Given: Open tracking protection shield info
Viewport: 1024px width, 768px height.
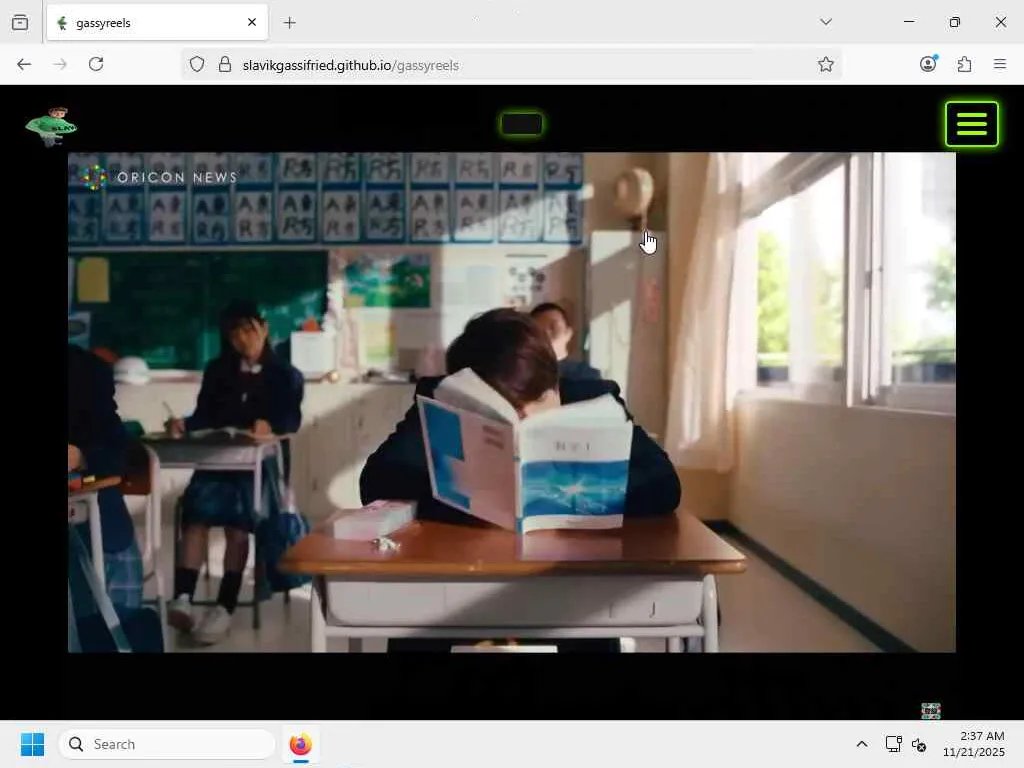Looking at the screenshot, I should point(197,64).
